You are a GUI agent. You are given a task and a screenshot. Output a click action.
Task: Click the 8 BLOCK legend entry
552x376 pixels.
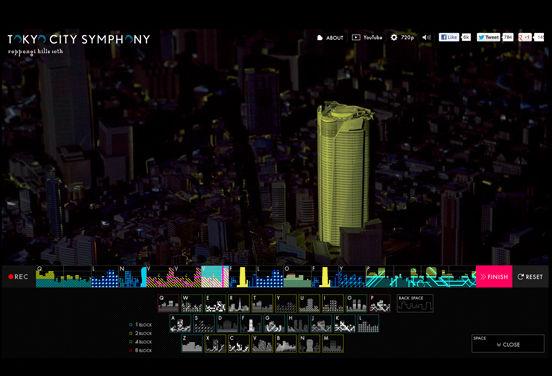[x=140, y=350]
